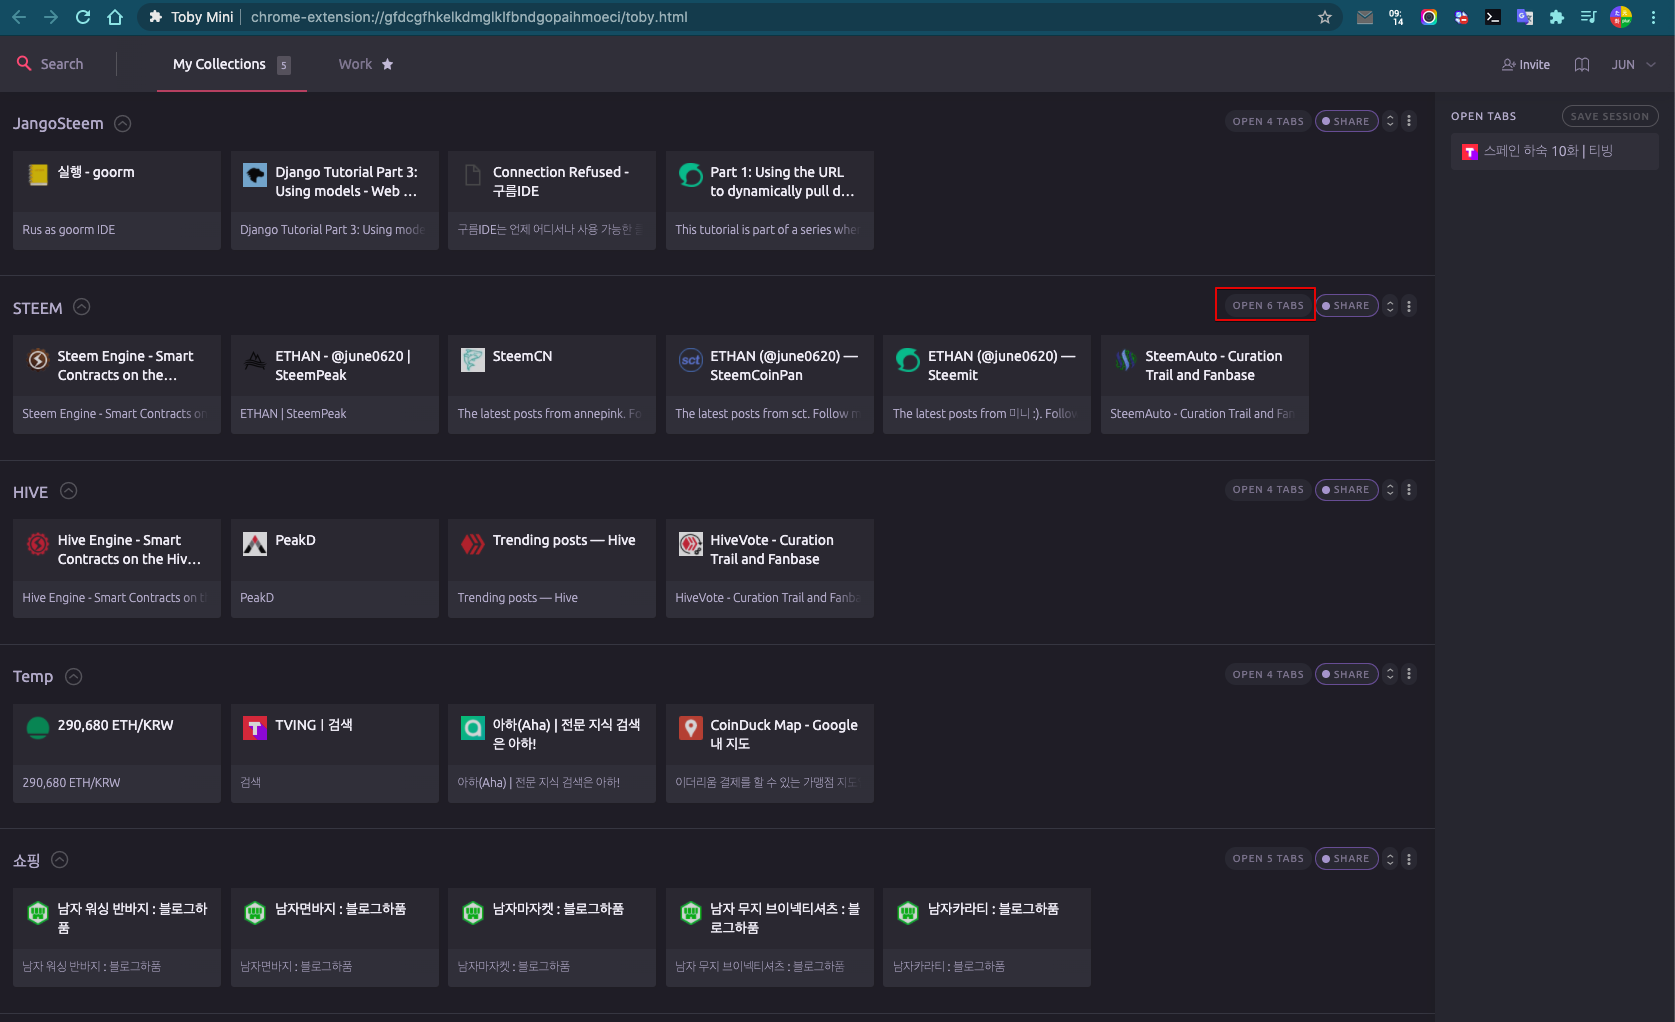Collapse the STEEM collection
The width and height of the screenshot is (1675, 1022).
coord(82,307)
